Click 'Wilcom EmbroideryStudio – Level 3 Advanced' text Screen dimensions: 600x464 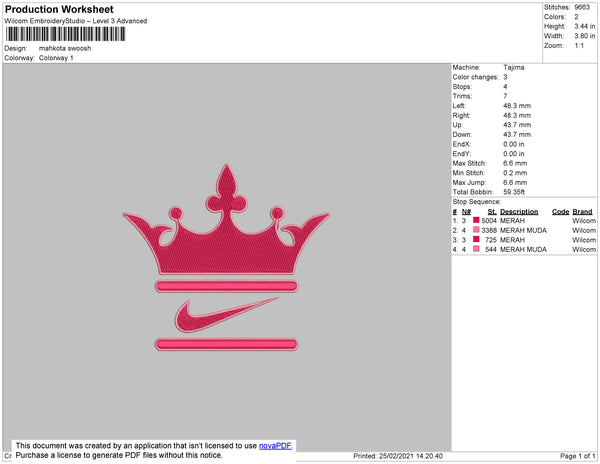(x=76, y=21)
